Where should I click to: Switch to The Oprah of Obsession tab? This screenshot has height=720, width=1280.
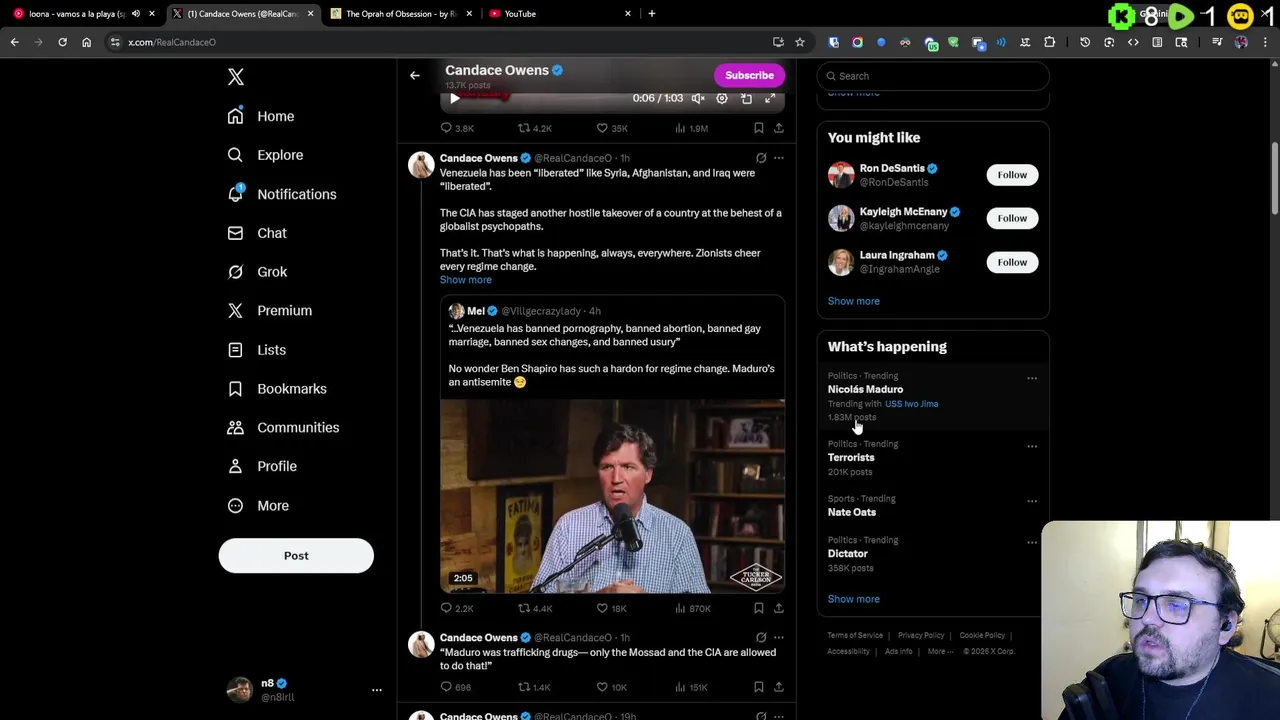[x=400, y=14]
